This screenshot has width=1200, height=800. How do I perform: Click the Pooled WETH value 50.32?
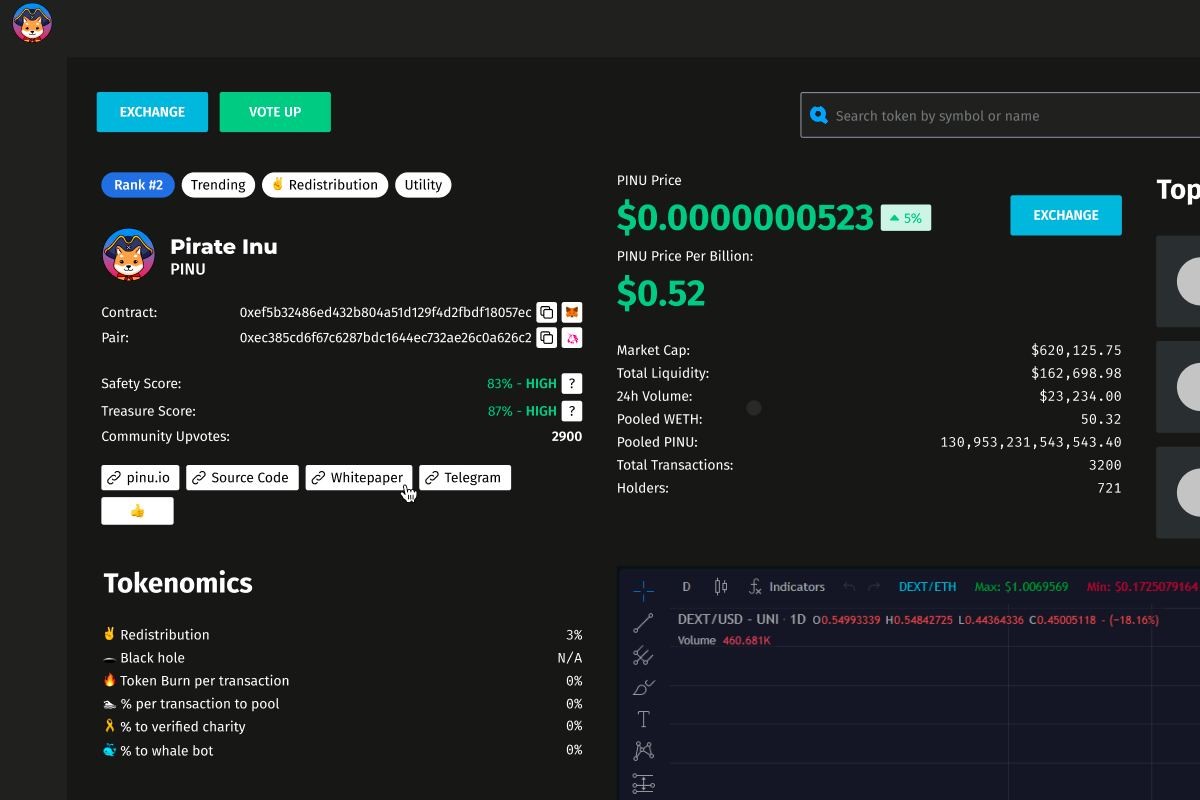pos(1101,420)
